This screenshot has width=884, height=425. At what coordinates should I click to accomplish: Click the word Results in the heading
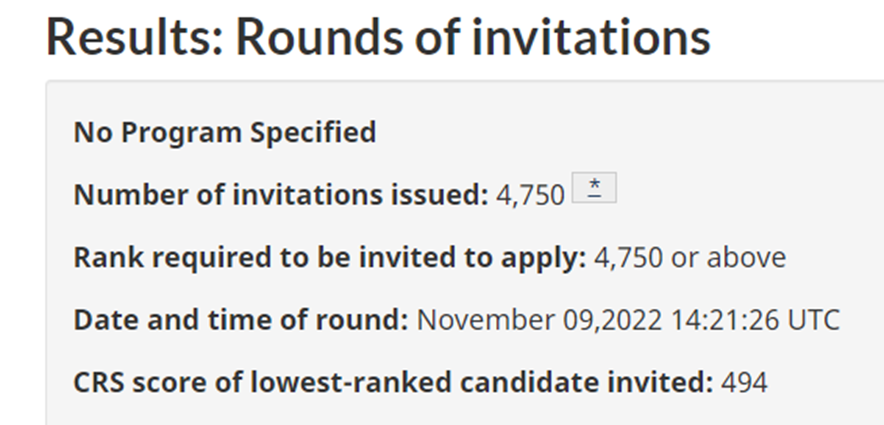click(135, 38)
